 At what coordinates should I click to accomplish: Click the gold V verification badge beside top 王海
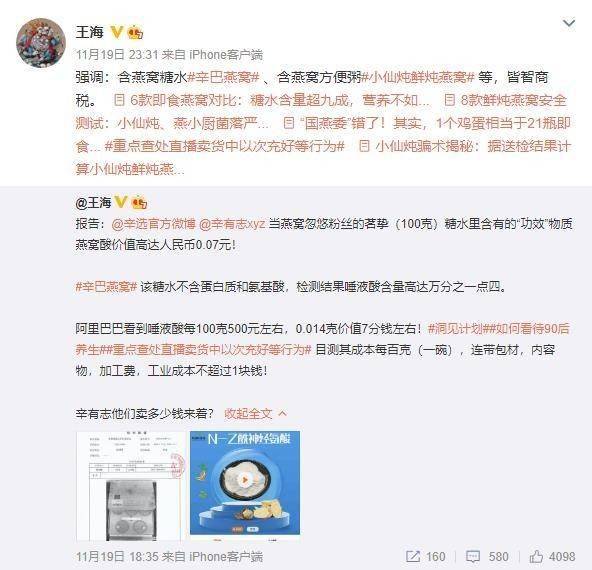[117, 32]
